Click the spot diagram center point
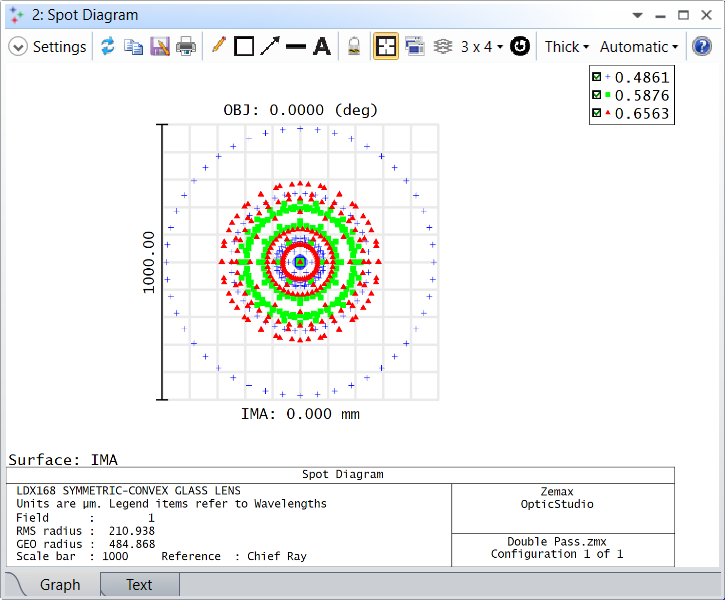The height and width of the screenshot is (600, 725). coord(301,263)
